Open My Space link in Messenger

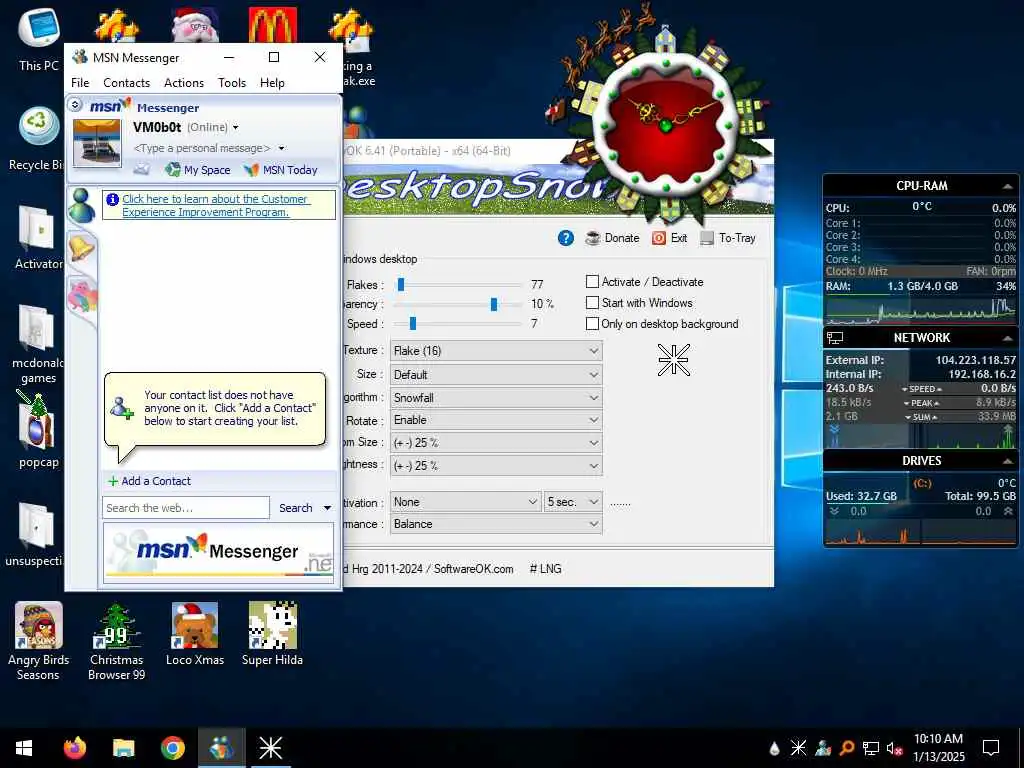[x=198, y=170]
